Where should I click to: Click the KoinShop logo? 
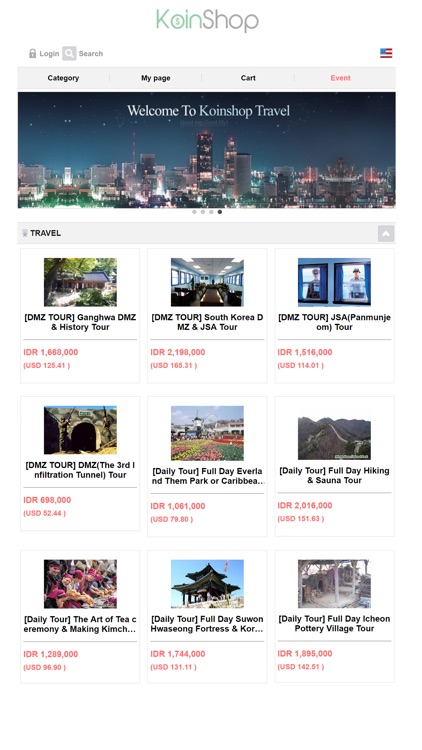tap(207, 20)
